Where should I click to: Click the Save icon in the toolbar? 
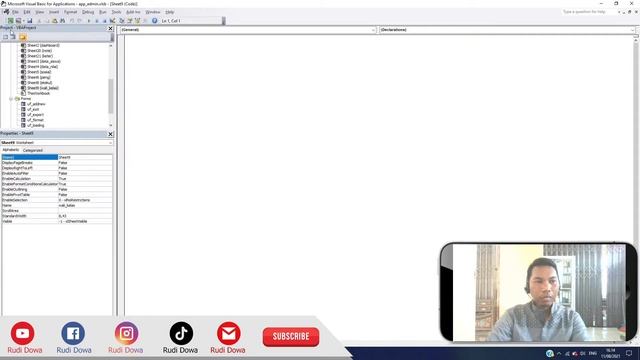pos(29,20)
